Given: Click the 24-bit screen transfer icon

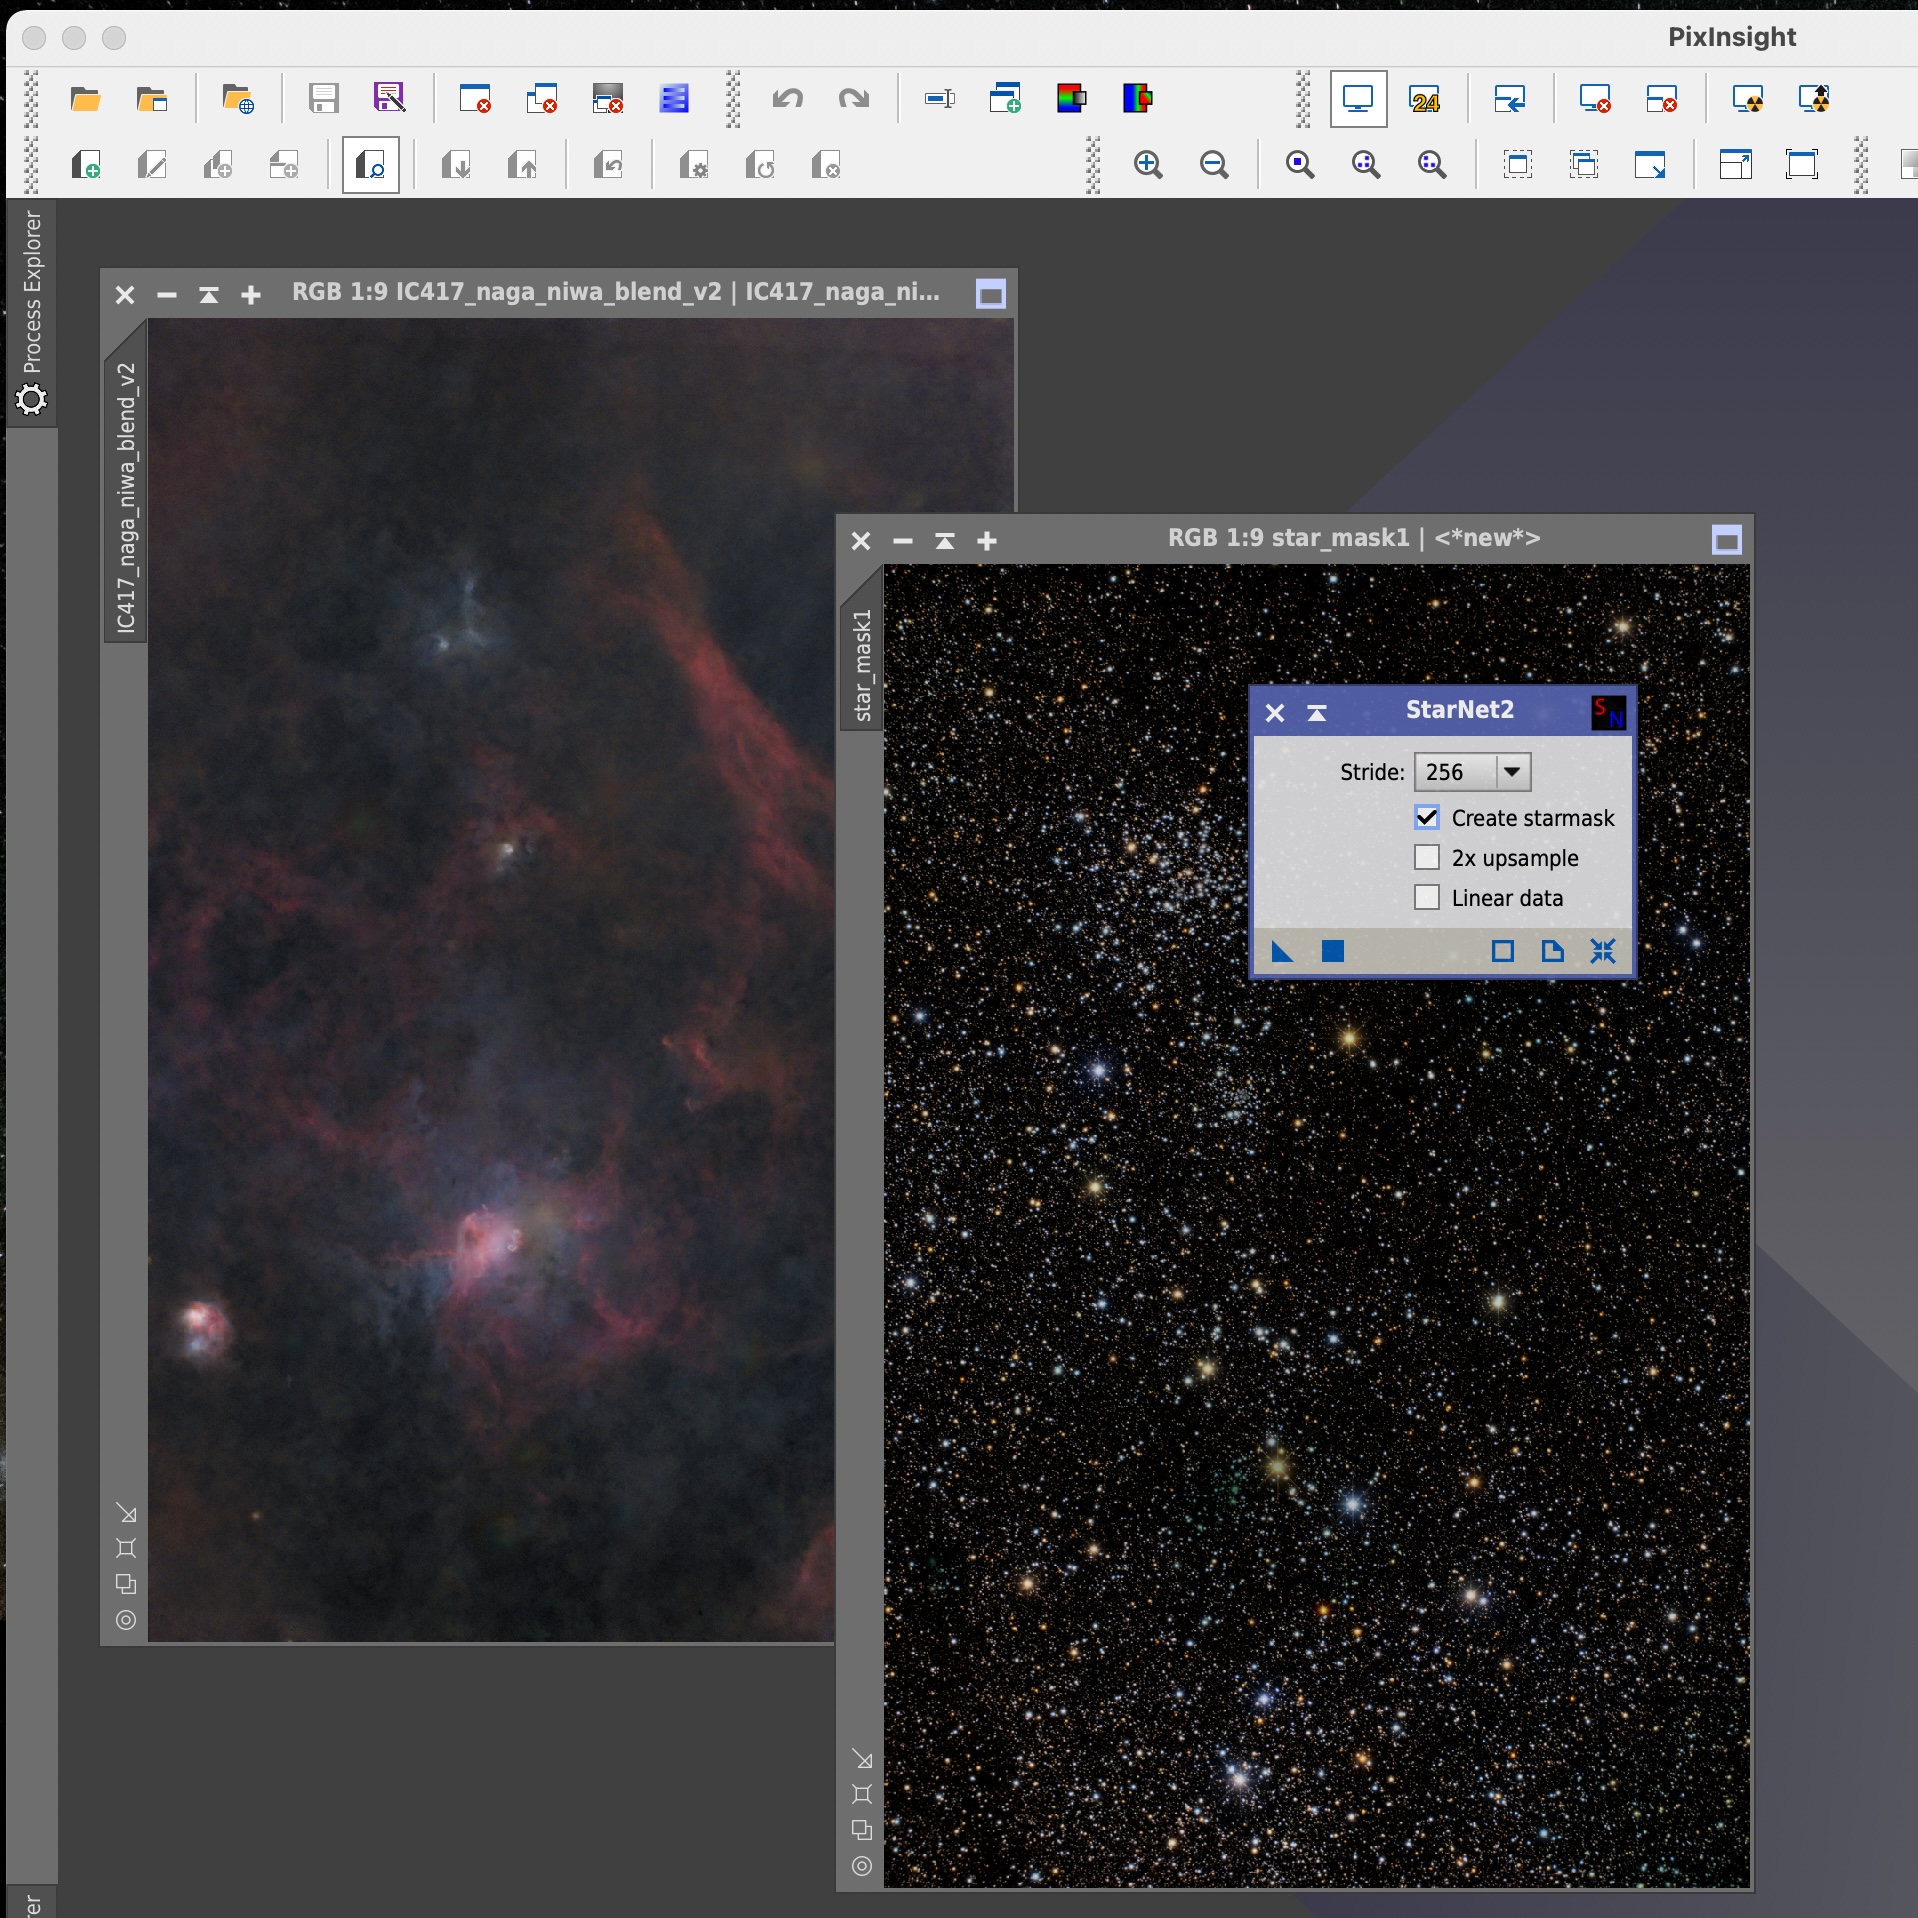Looking at the screenshot, I should point(1424,99).
